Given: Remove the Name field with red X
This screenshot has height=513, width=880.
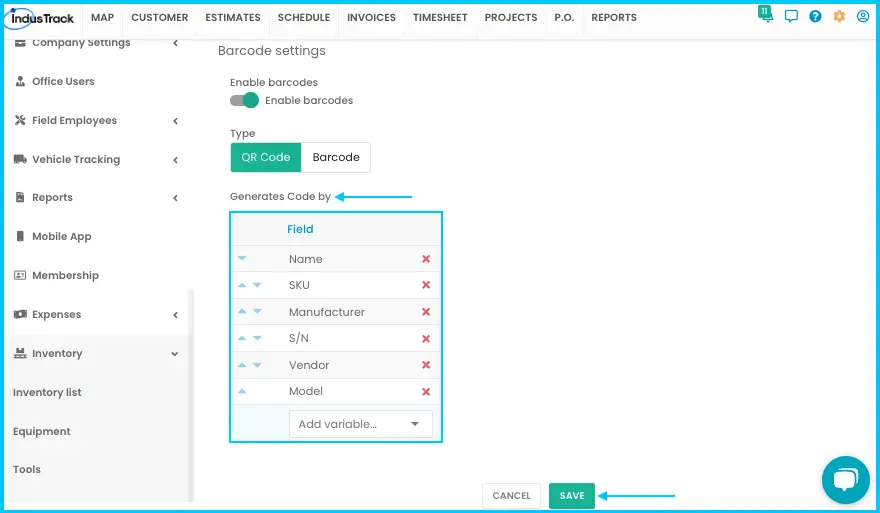Looking at the screenshot, I should tap(426, 259).
